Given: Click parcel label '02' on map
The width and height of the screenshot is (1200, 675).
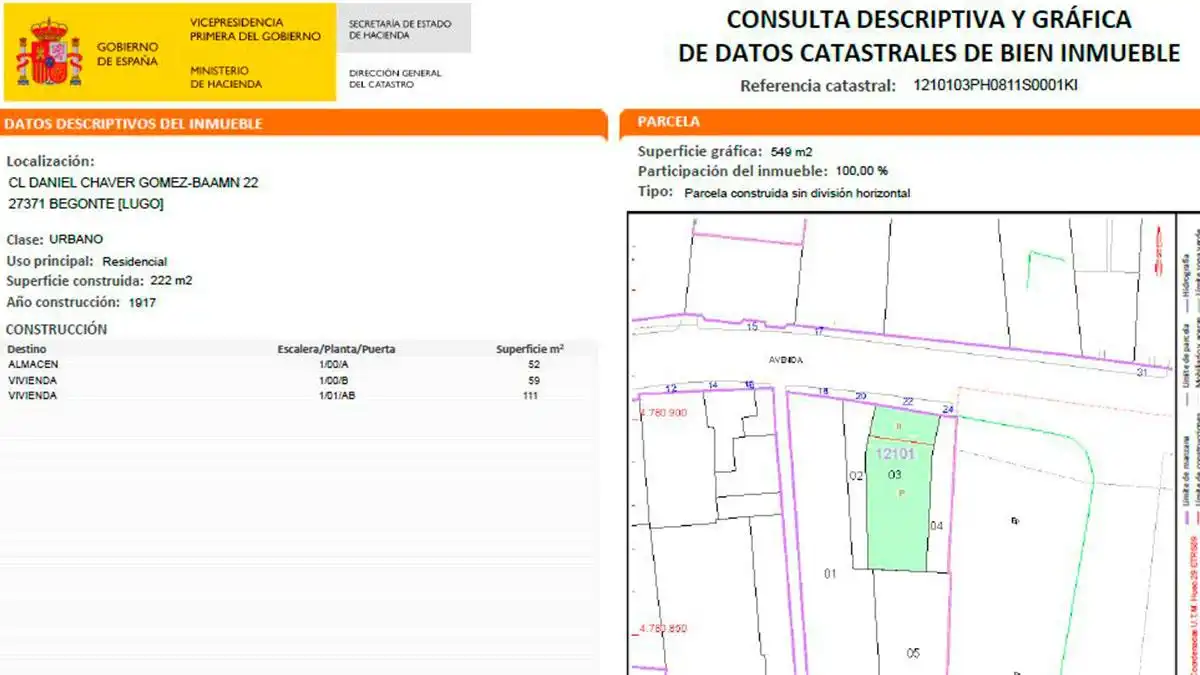Looking at the screenshot, I should (855, 476).
